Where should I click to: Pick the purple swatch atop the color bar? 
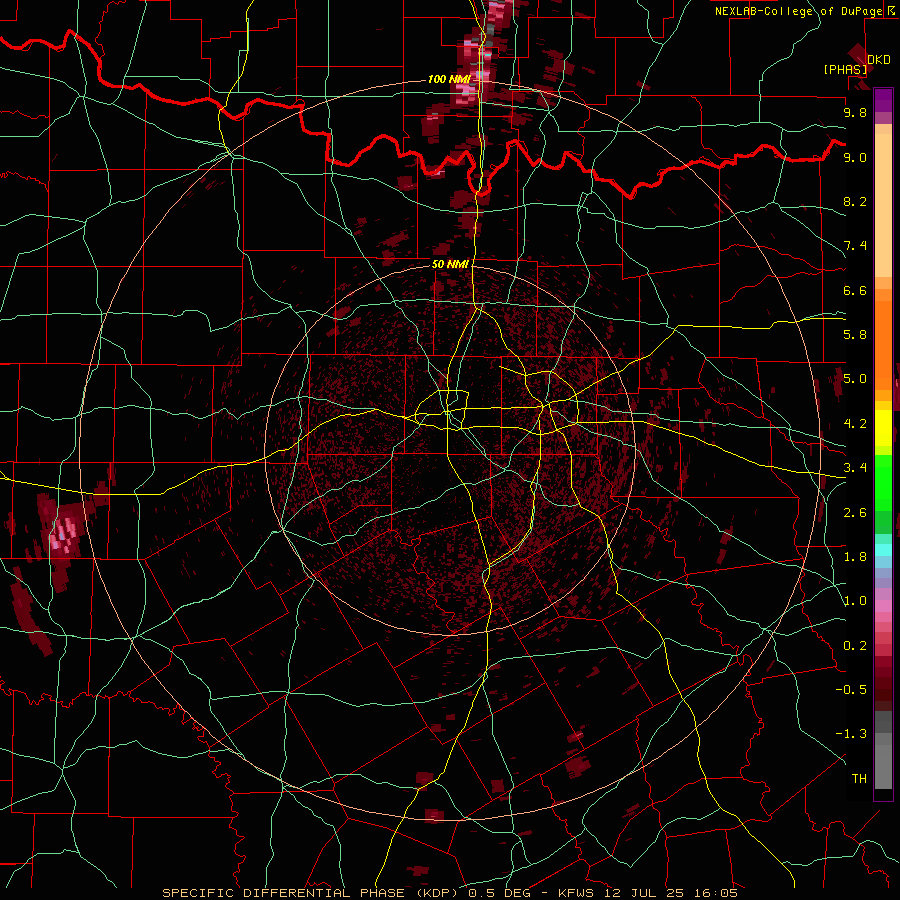pyautogui.click(x=883, y=100)
